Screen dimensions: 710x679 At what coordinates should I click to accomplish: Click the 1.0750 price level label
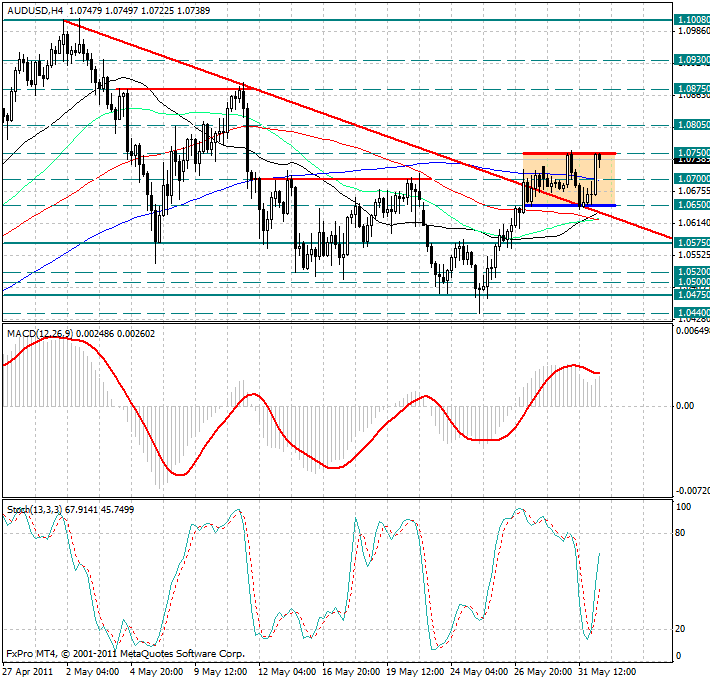692,153
